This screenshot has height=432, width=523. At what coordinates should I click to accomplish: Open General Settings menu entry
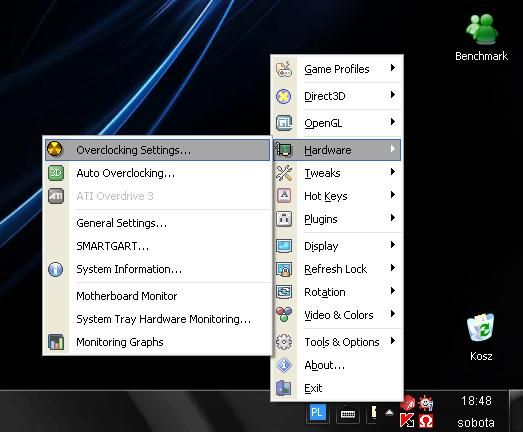(157, 223)
